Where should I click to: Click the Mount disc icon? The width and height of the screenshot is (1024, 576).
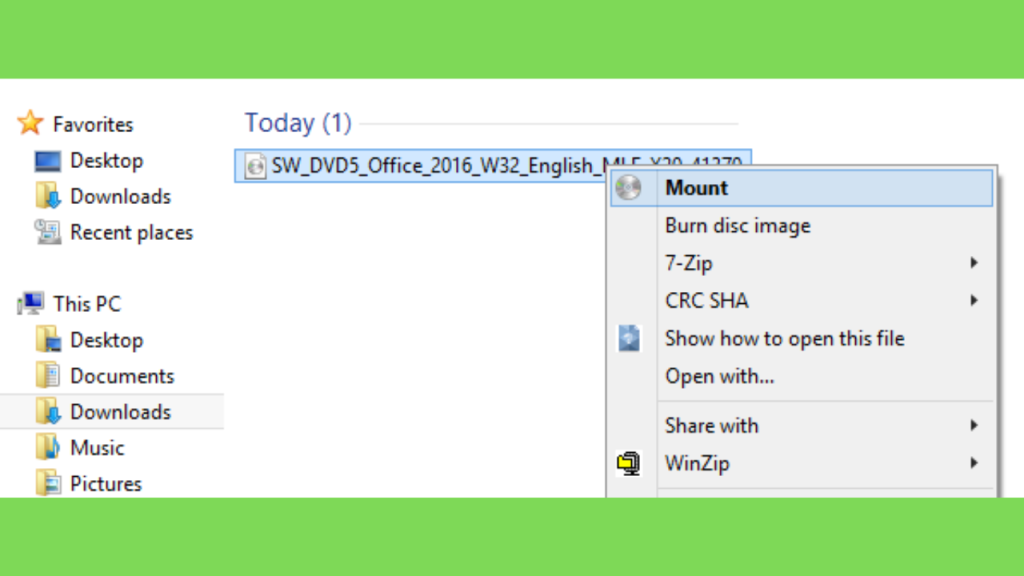point(628,188)
